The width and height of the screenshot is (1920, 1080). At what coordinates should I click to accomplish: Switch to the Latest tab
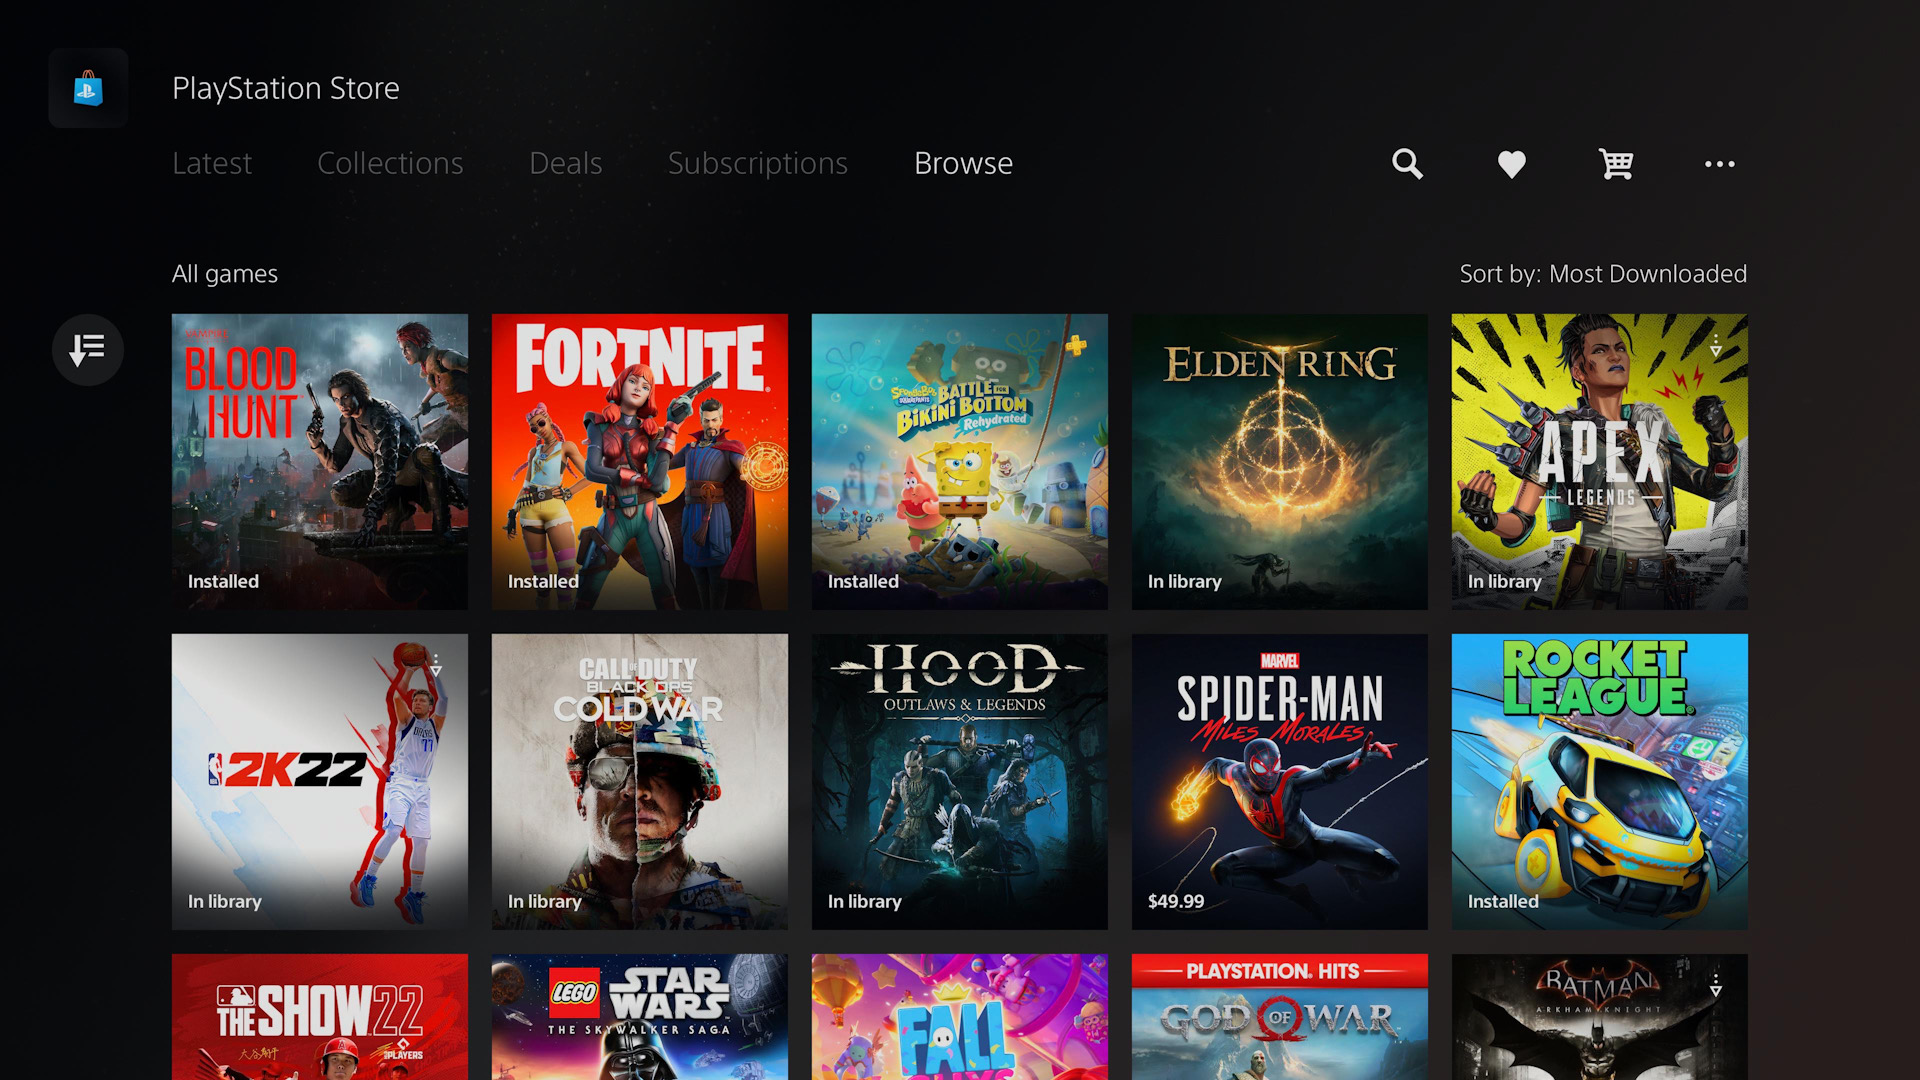coord(212,163)
